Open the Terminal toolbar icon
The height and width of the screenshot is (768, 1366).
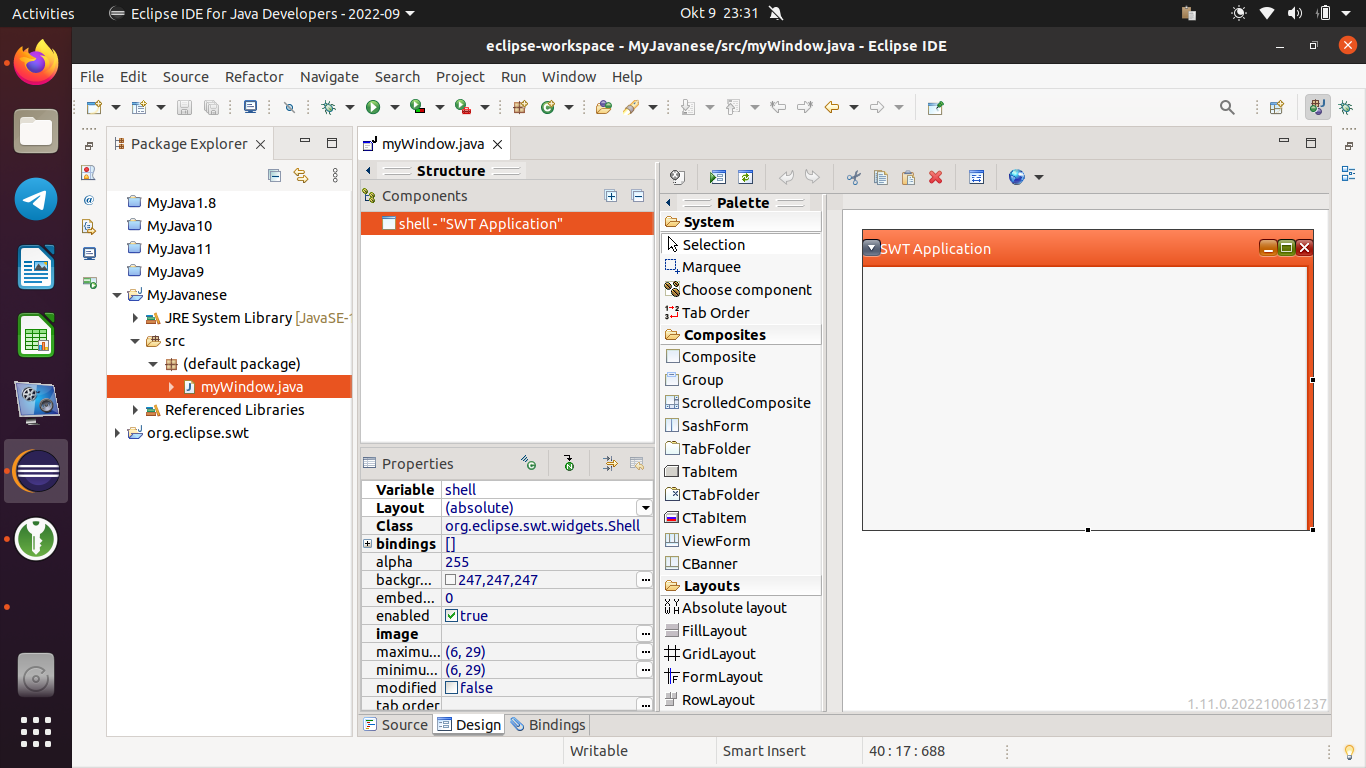250,107
